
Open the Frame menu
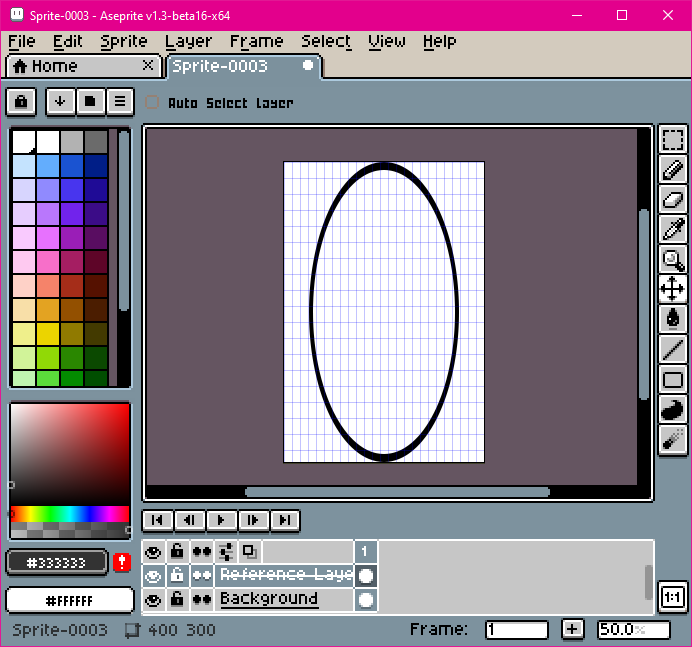[x=256, y=41]
